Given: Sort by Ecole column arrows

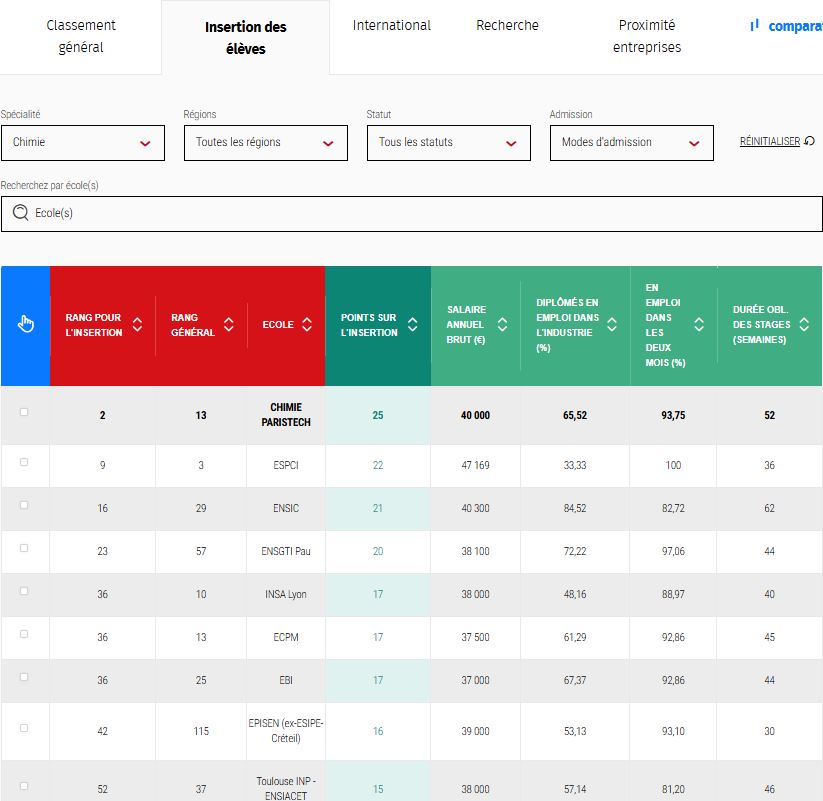Looking at the screenshot, I should point(307,325).
